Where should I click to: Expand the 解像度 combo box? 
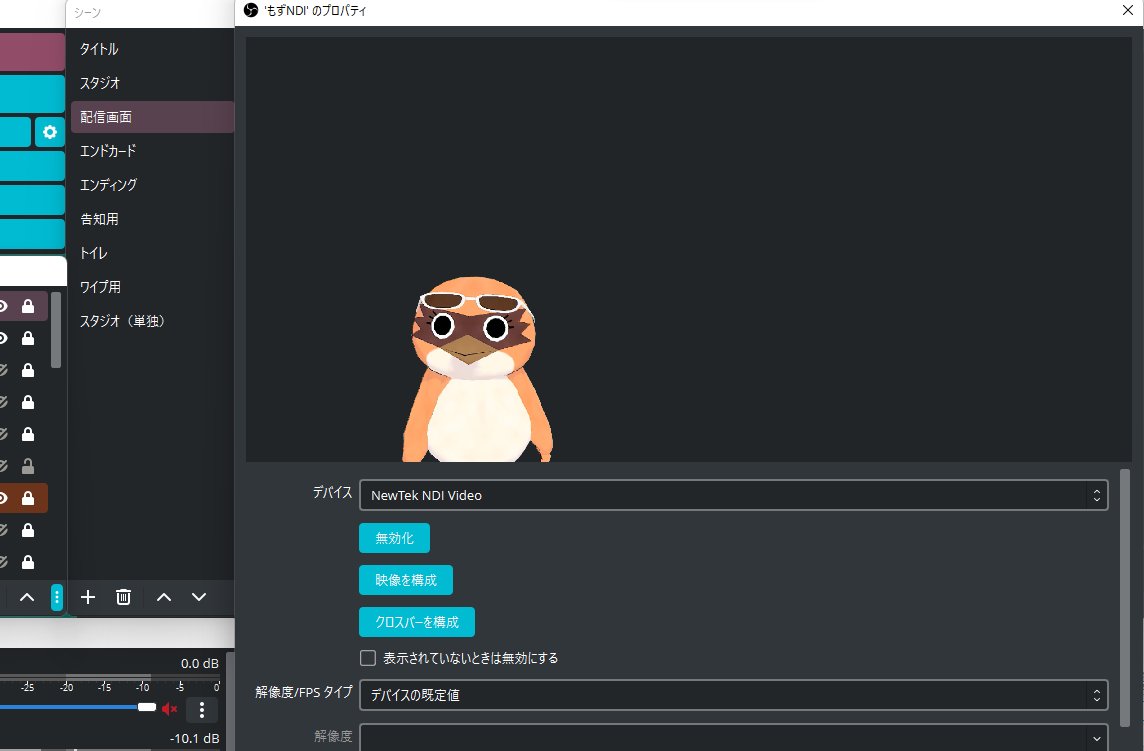pos(733,737)
